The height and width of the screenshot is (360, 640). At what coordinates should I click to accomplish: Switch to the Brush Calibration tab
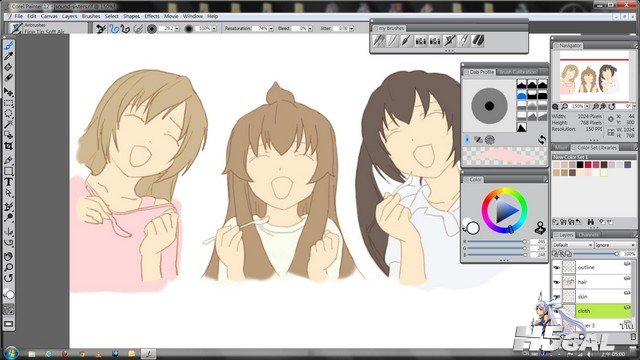pos(518,72)
